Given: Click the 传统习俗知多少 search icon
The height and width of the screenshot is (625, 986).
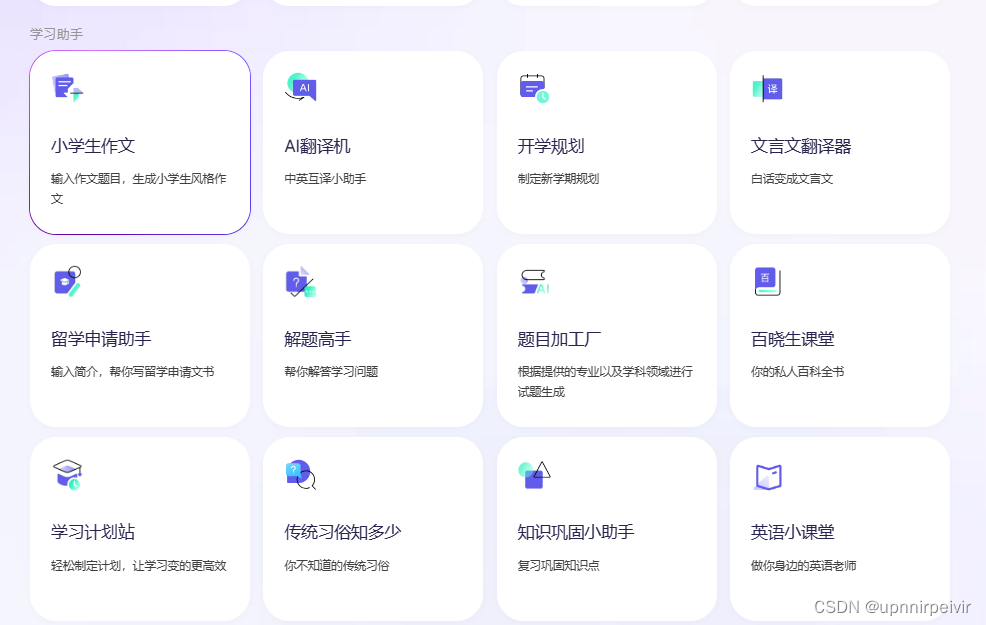Looking at the screenshot, I should pos(301,475).
